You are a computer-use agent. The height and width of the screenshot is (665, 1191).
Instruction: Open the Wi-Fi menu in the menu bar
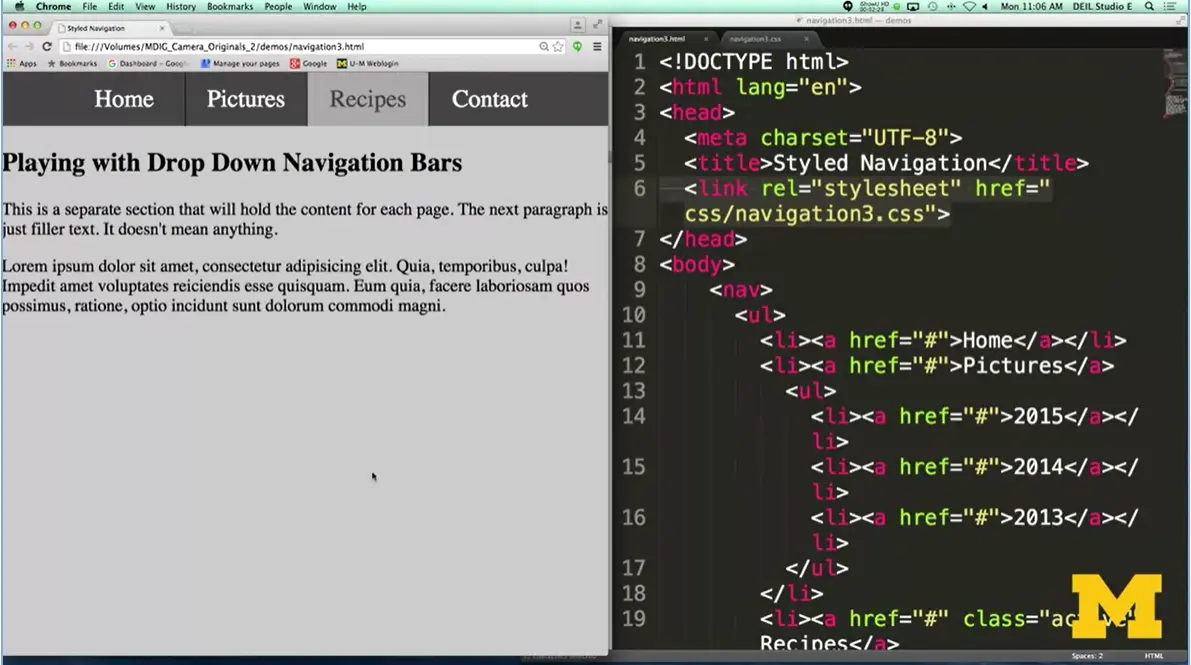pos(968,6)
